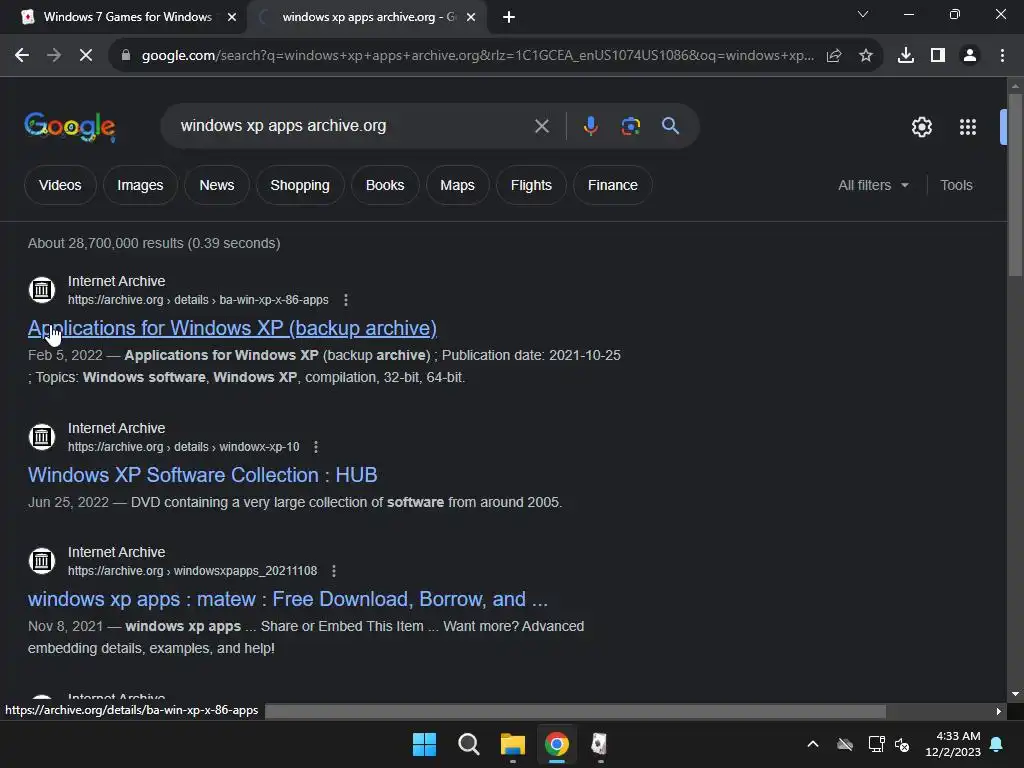Open options for ba-win-xp-x-86-apps result
Image resolution: width=1024 pixels, height=768 pixels.
pyautogui.click(x=346, y=300)
